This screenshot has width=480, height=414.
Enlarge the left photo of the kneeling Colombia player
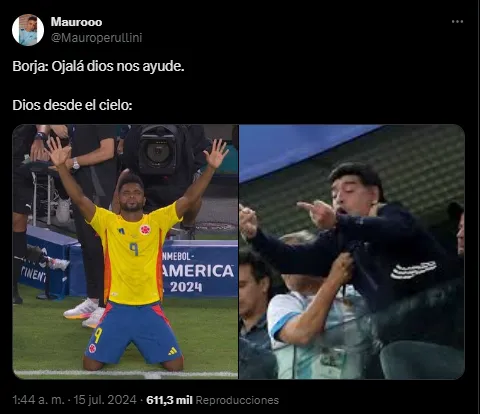[125, 252]
